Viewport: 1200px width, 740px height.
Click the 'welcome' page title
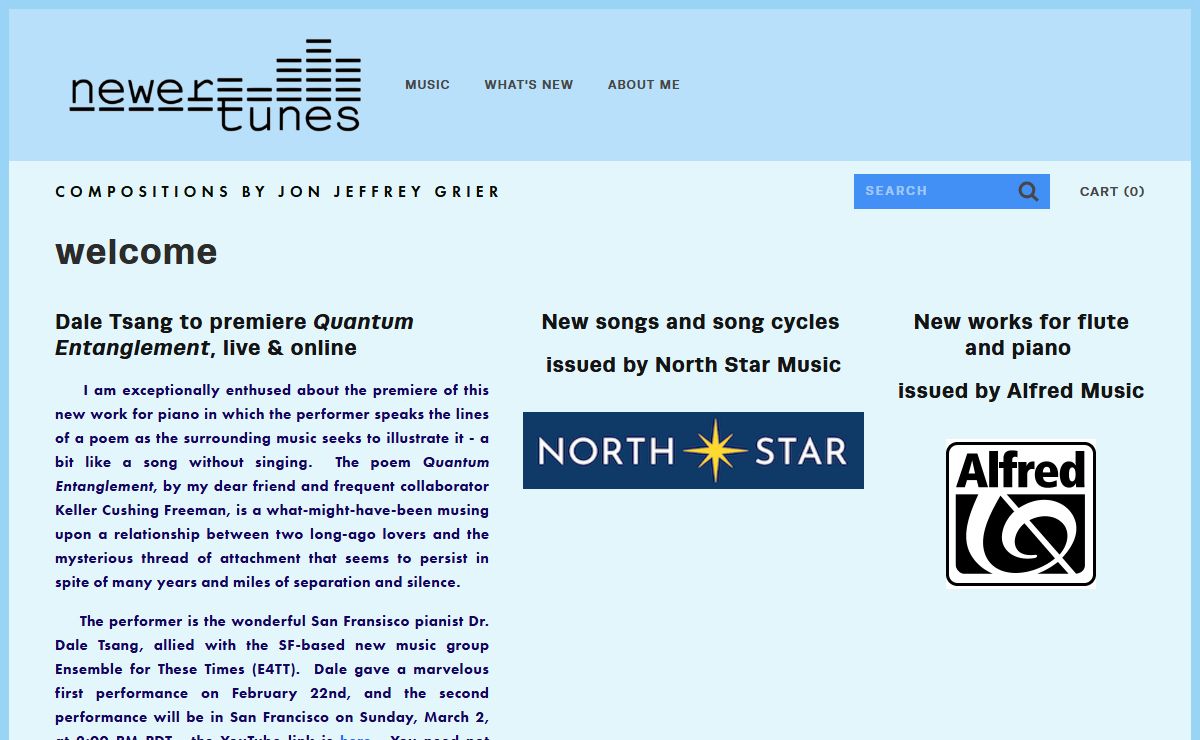coord(136,251)
